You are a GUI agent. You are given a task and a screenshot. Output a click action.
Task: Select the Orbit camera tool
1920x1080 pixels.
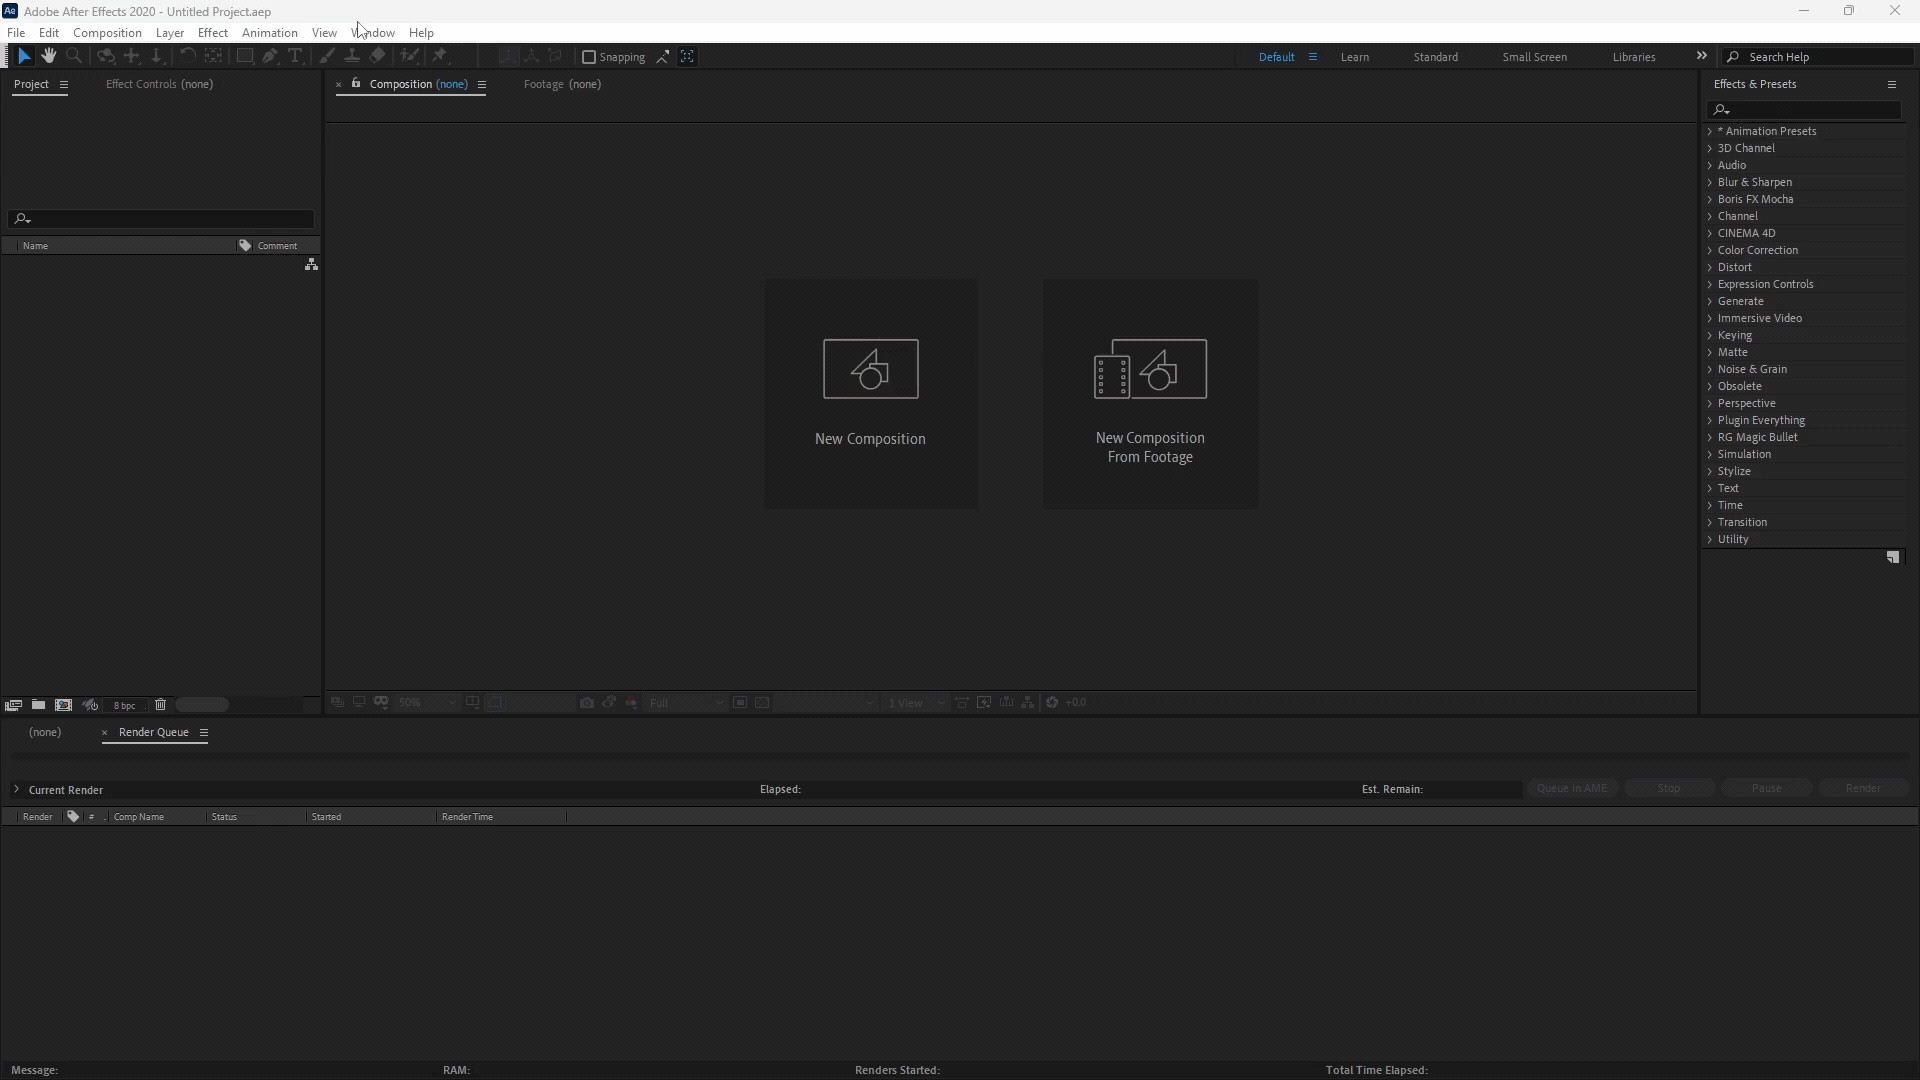(105, 57)
